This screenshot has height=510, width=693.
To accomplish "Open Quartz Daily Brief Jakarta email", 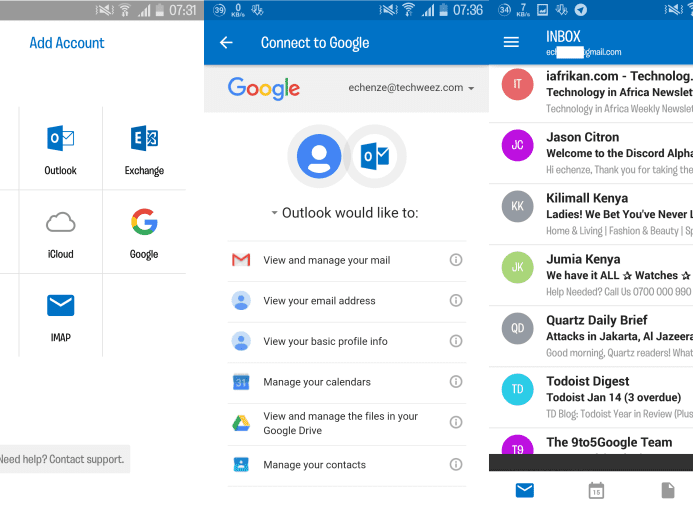I will (591, 336).
